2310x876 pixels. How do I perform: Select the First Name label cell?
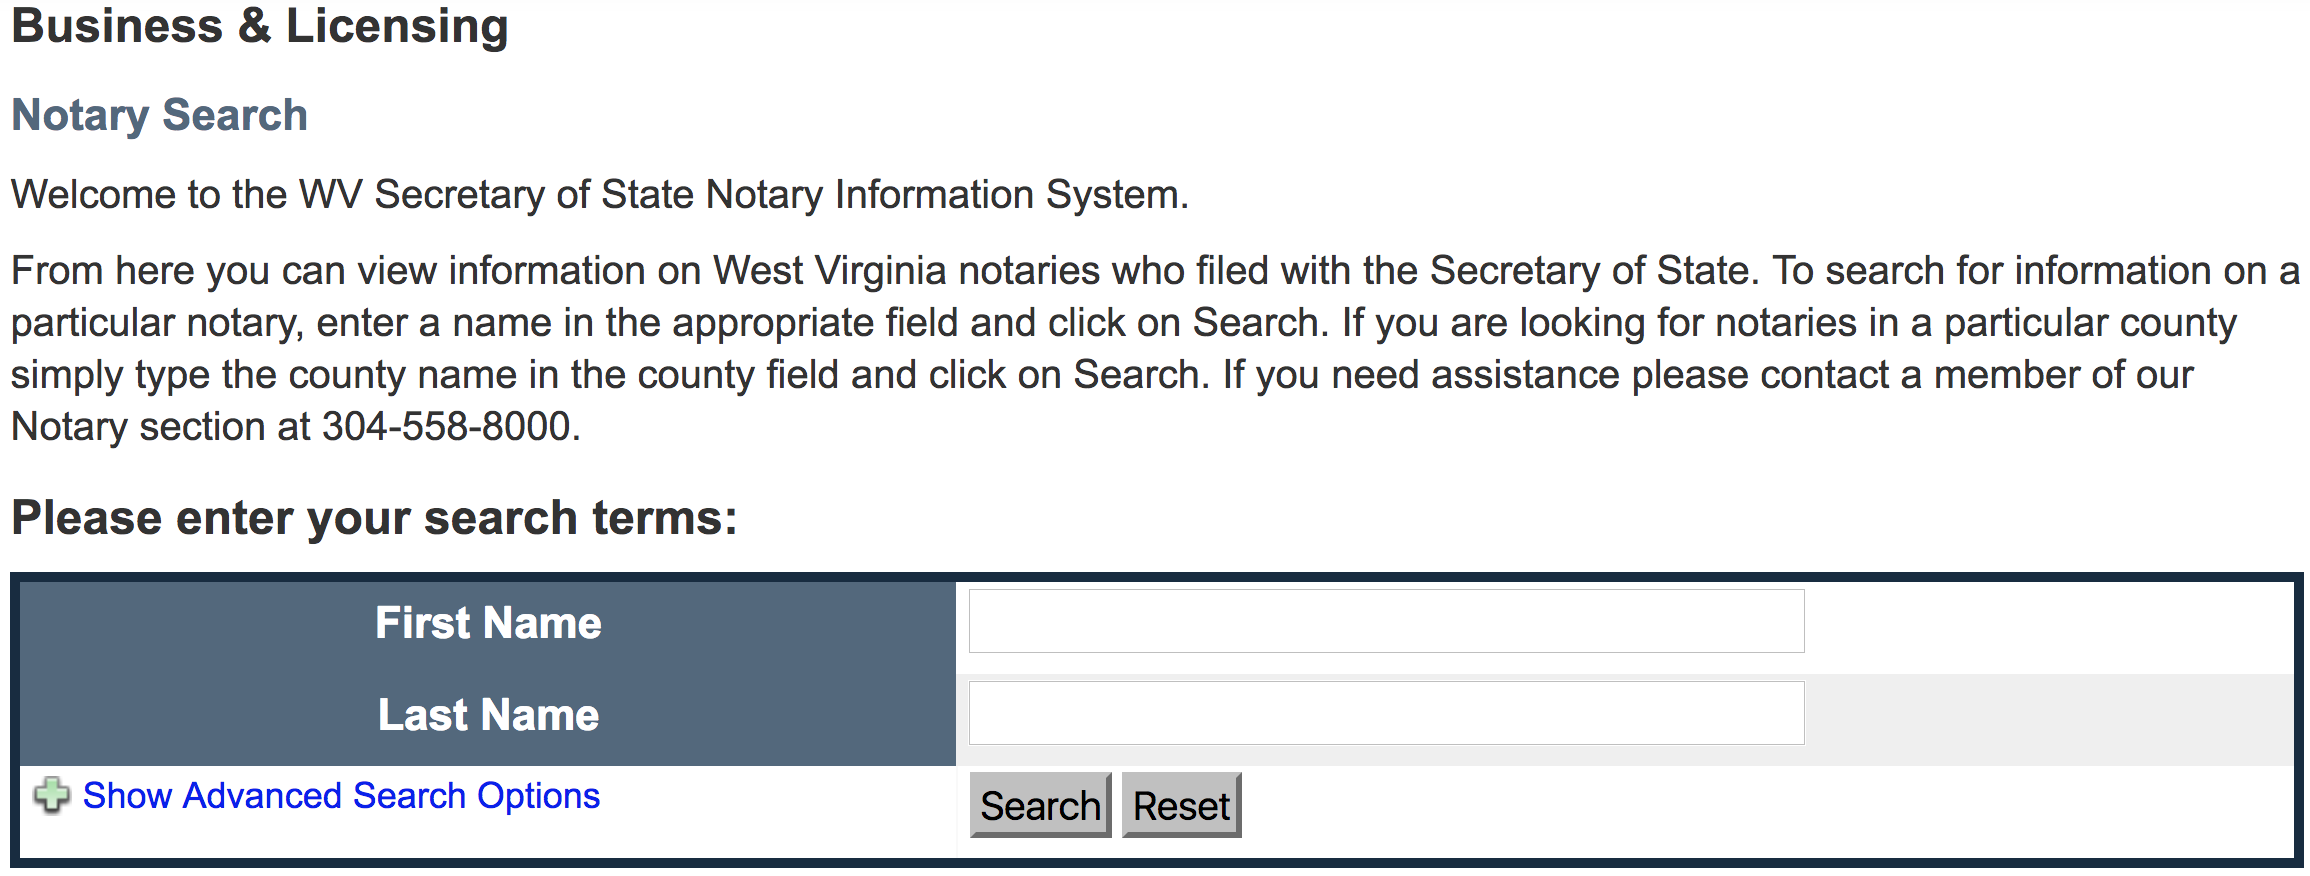tap(488, 623)
